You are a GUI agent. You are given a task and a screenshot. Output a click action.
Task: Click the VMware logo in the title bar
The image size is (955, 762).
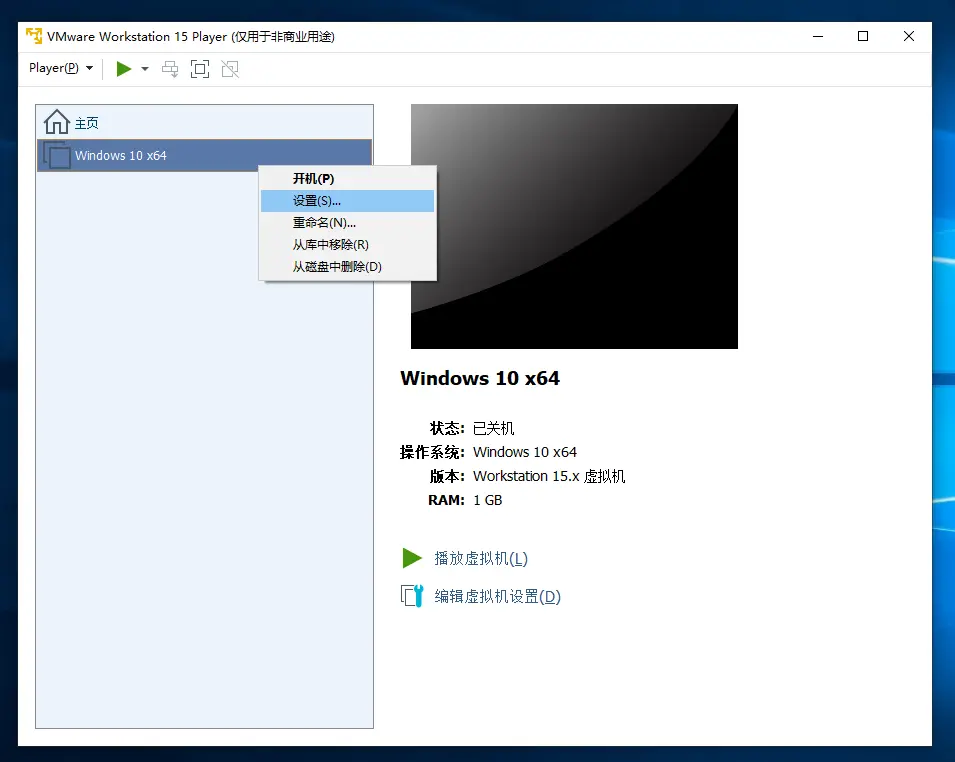click(34, 36)
